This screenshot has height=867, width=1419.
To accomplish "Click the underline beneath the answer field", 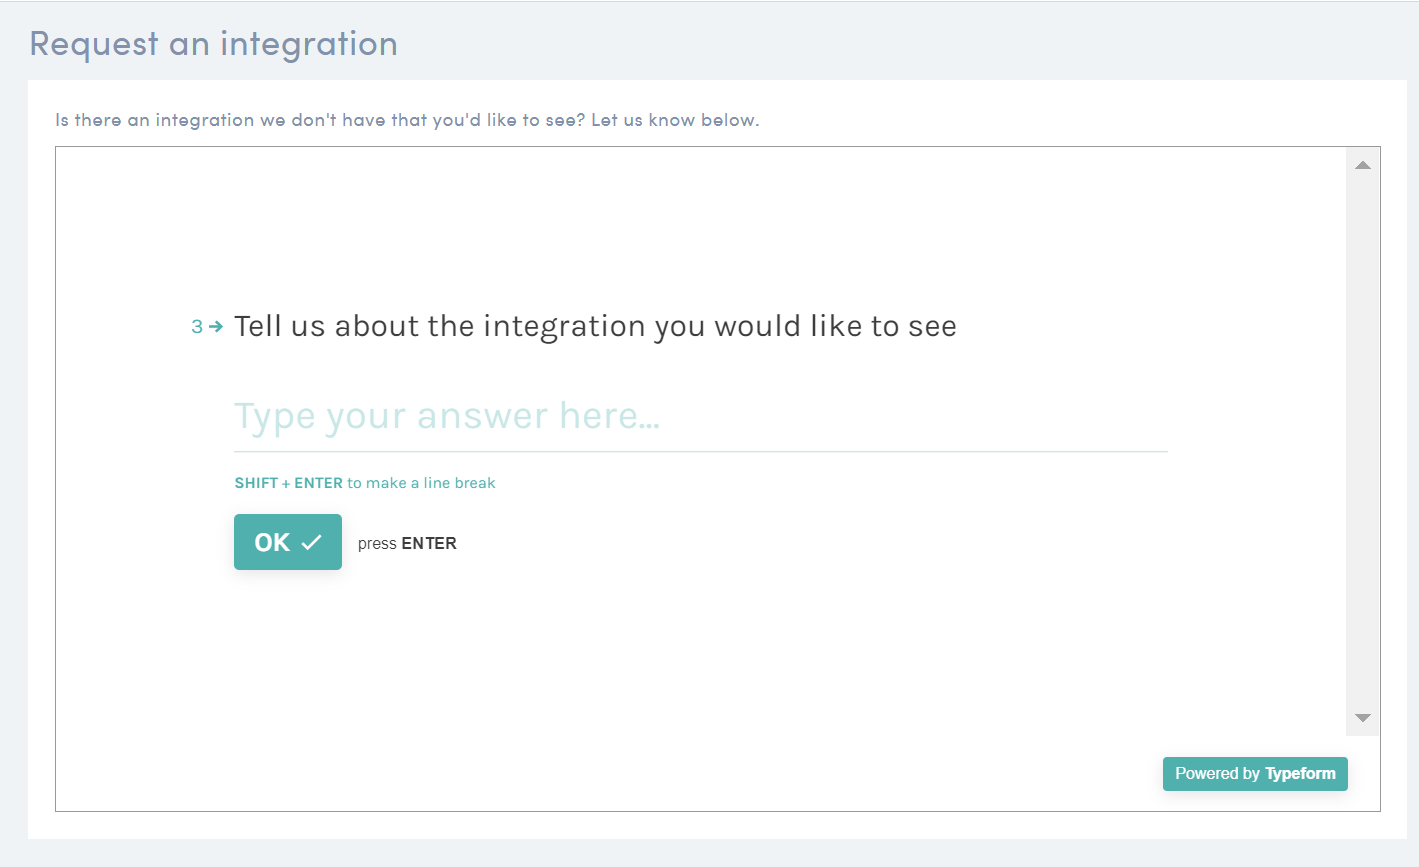I will 700,451.
